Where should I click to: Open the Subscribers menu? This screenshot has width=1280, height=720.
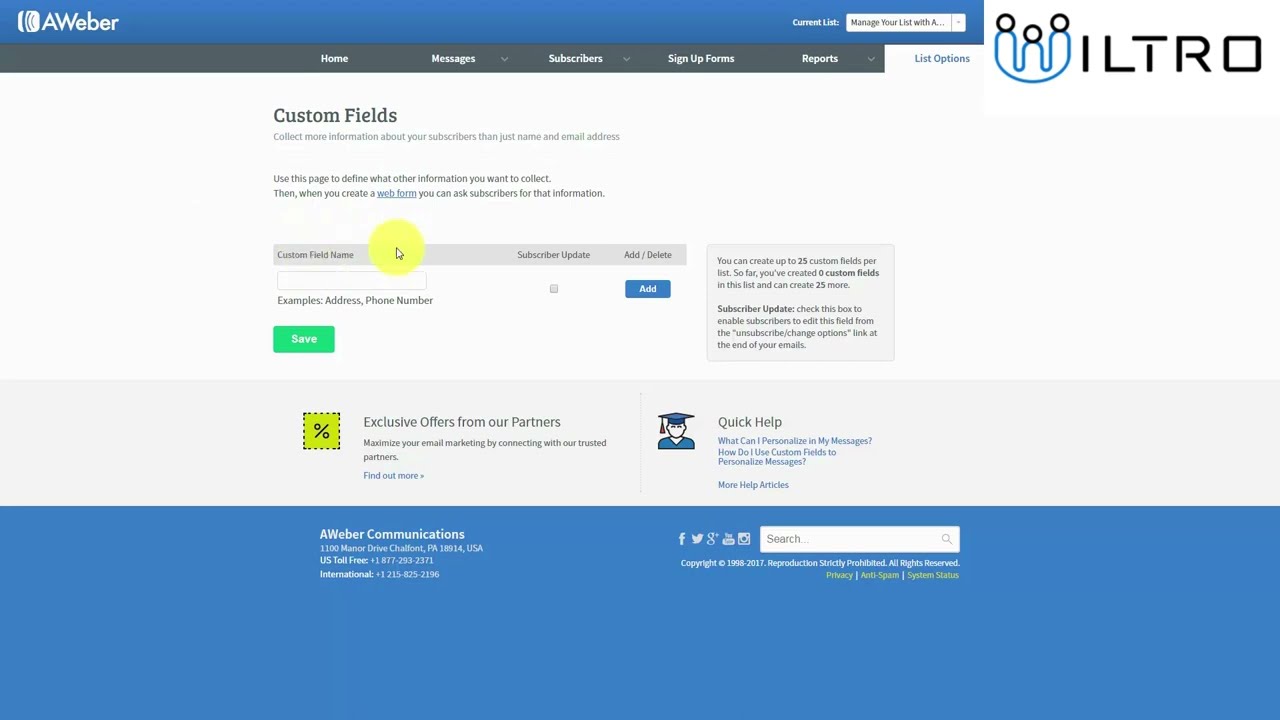[x=575, y=58]
